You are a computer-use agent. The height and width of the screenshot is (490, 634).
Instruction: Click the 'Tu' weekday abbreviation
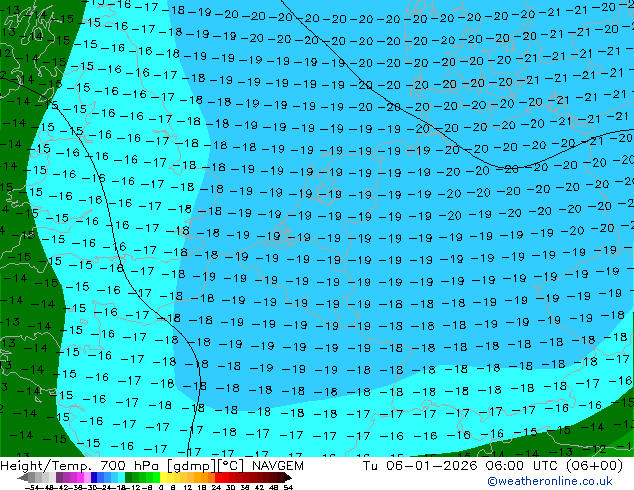pos(370,466)
